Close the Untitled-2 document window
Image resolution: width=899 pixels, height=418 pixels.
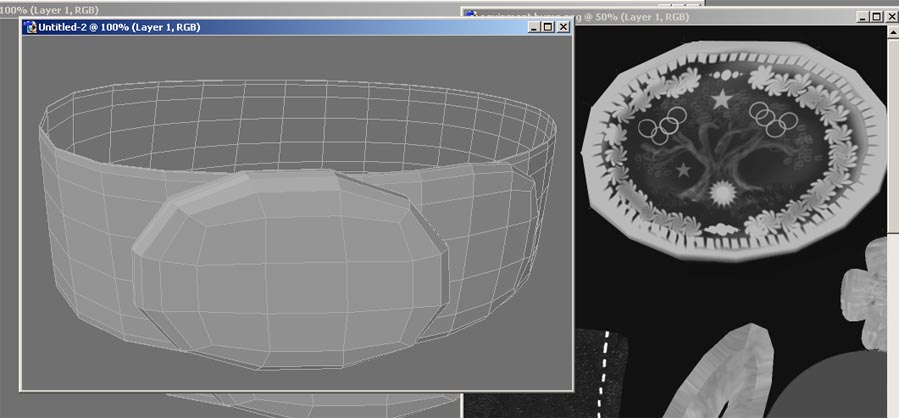pyautogui.click(x=563, y=27)
